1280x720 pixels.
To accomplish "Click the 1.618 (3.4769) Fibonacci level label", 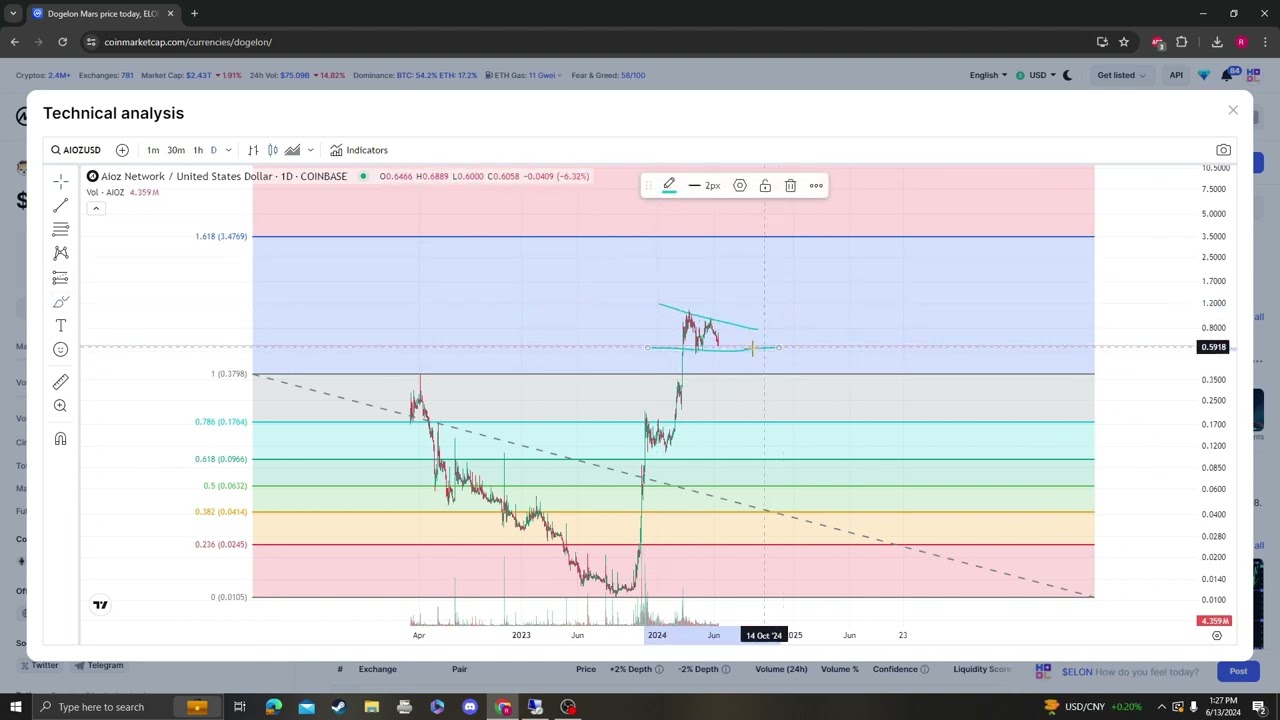I will pyautogui.click(x=221, y=236).
